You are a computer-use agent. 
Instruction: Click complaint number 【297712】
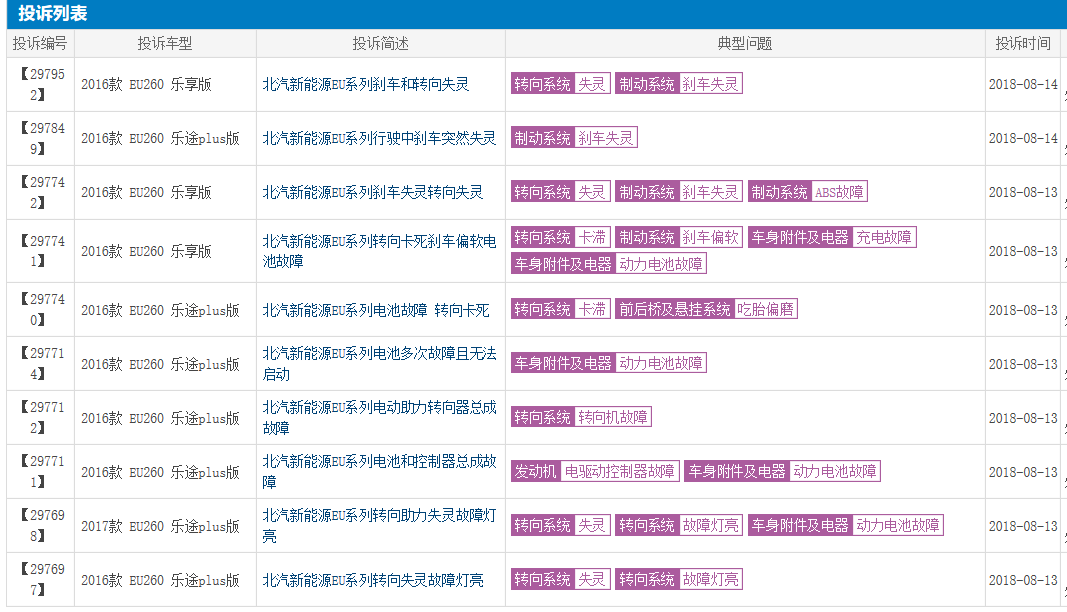tap(40, 417)
